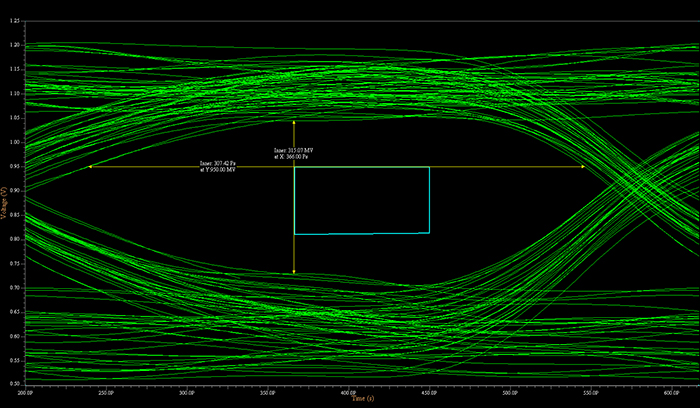The width and height of the screenshot is (700, 408).
Task: Click the right edge of cyan mask
Action: (x=429, y=200)
